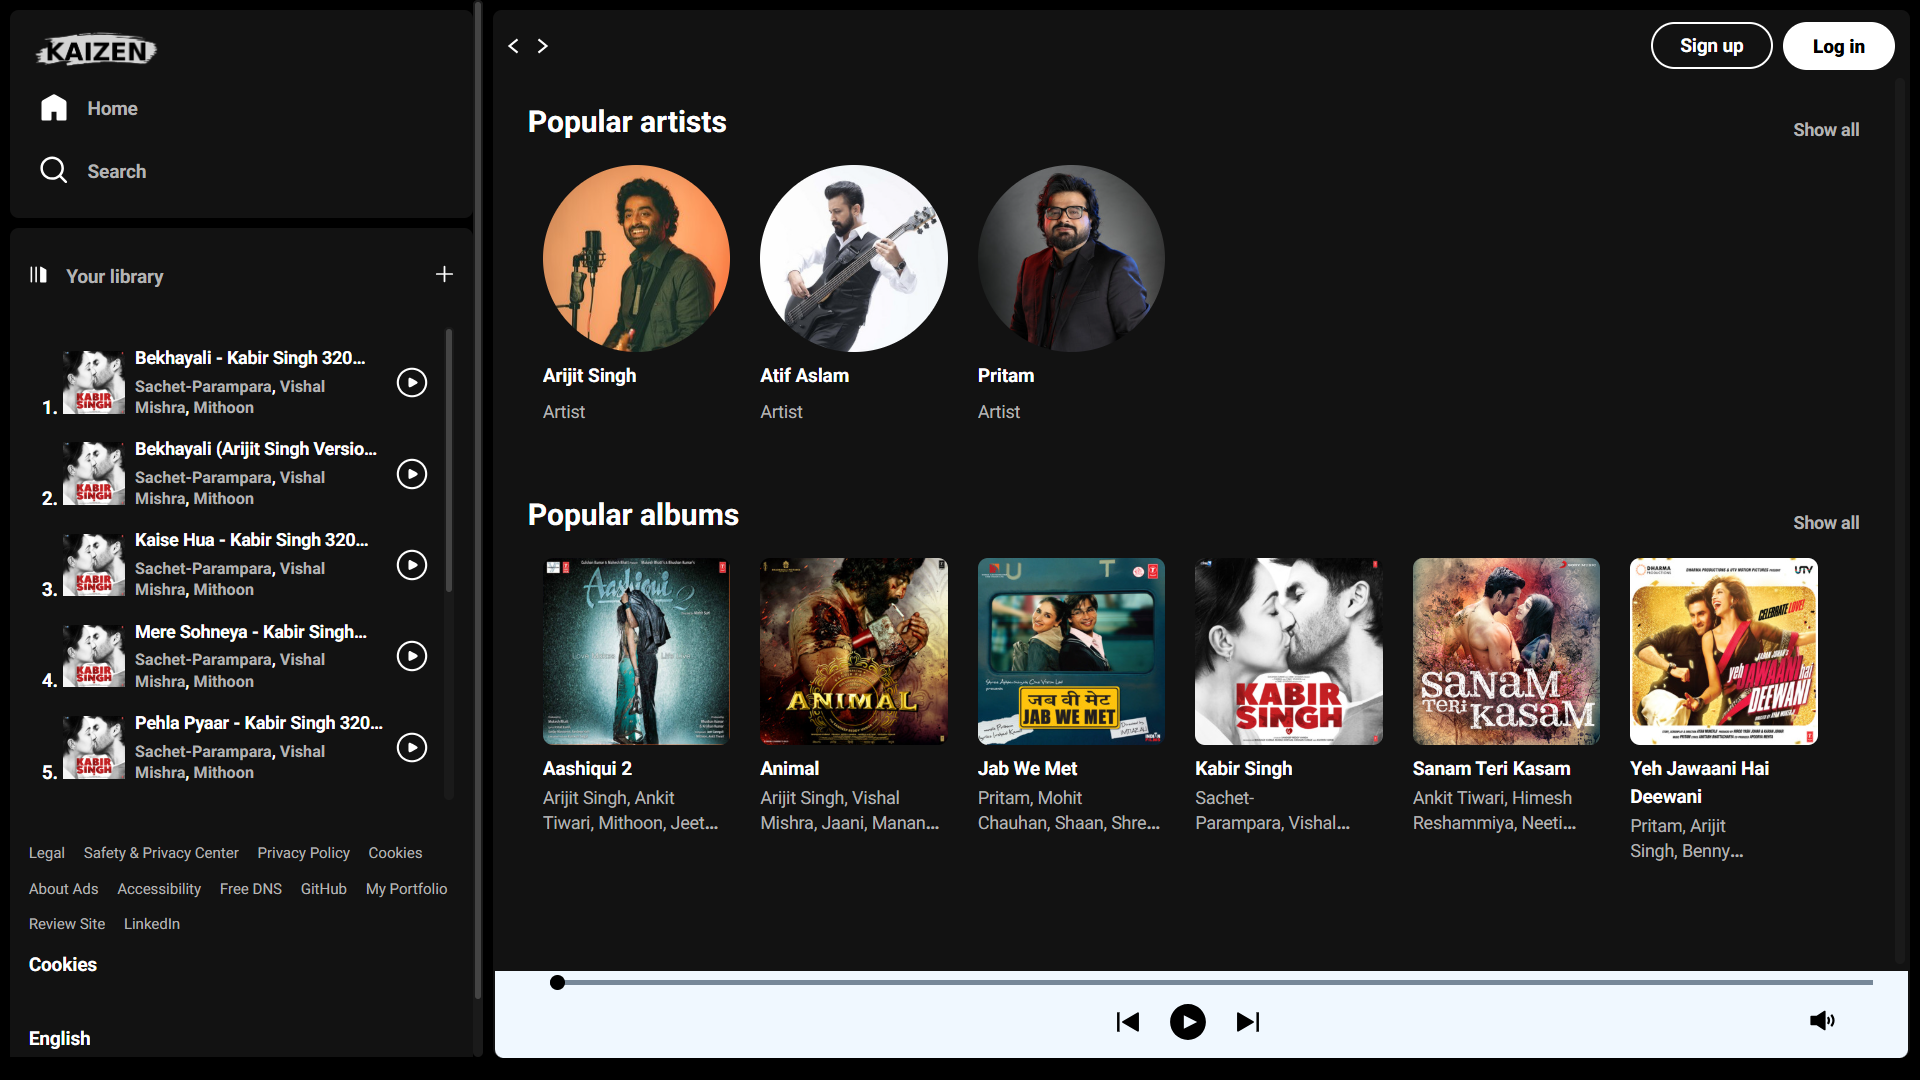Click Yeh Jawaani Hai Deewani album title
The height and width of the screenshot is (1080, 1920).
[1699, 783]
